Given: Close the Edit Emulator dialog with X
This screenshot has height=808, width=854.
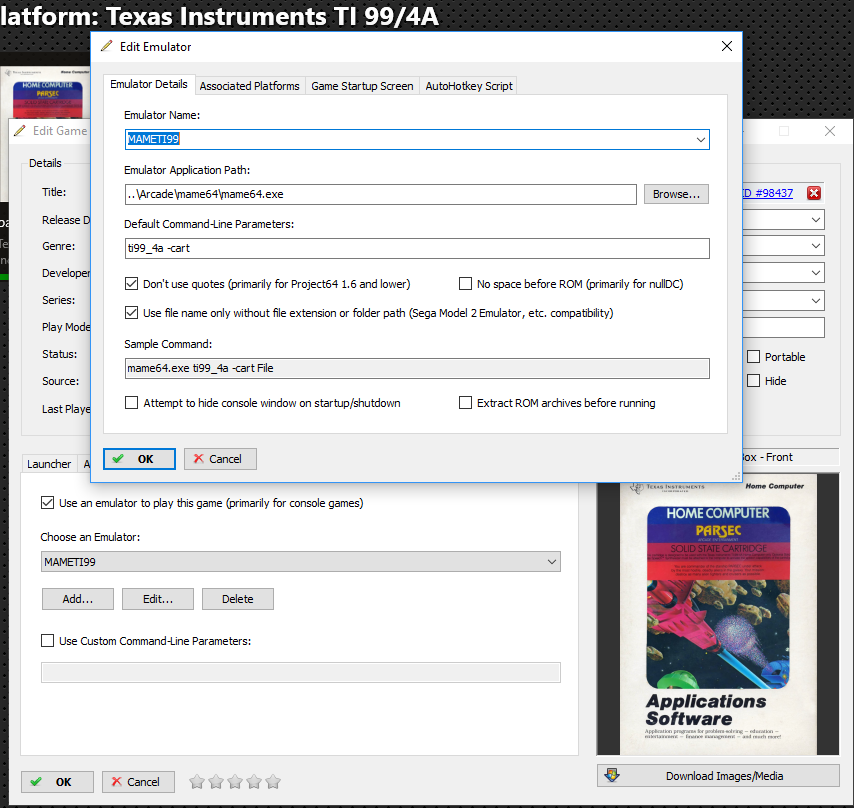Looking at the screenshot, I should [727, 46].
